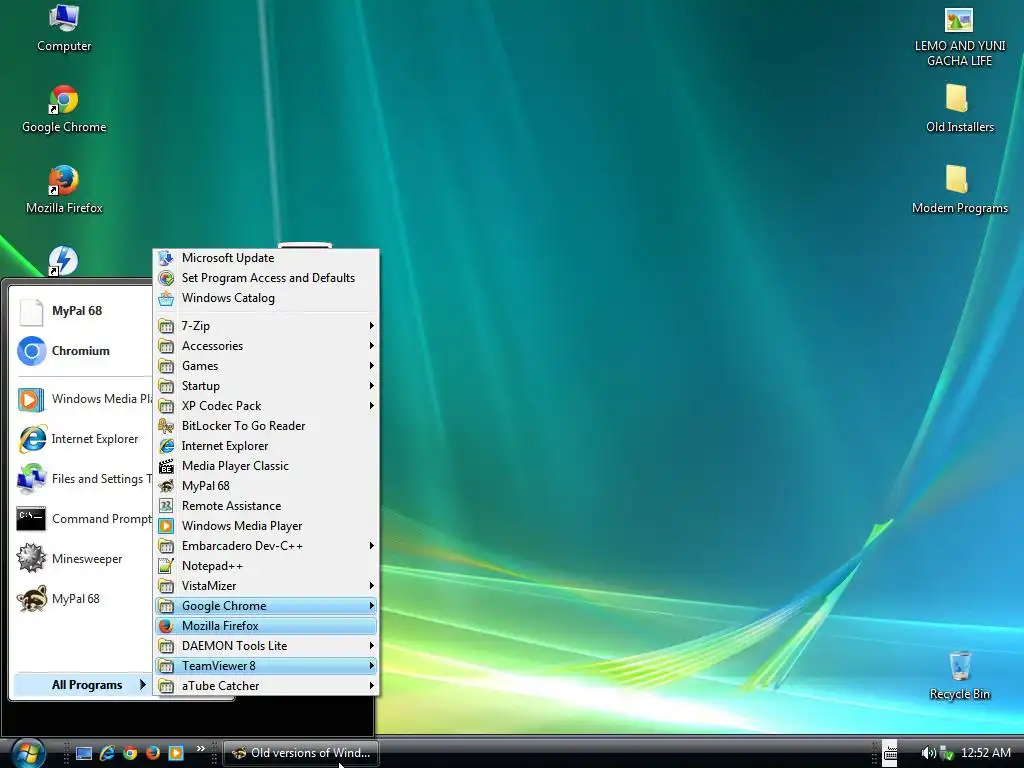Open the Google Chrome desktop shortcut

coord(64,110)
